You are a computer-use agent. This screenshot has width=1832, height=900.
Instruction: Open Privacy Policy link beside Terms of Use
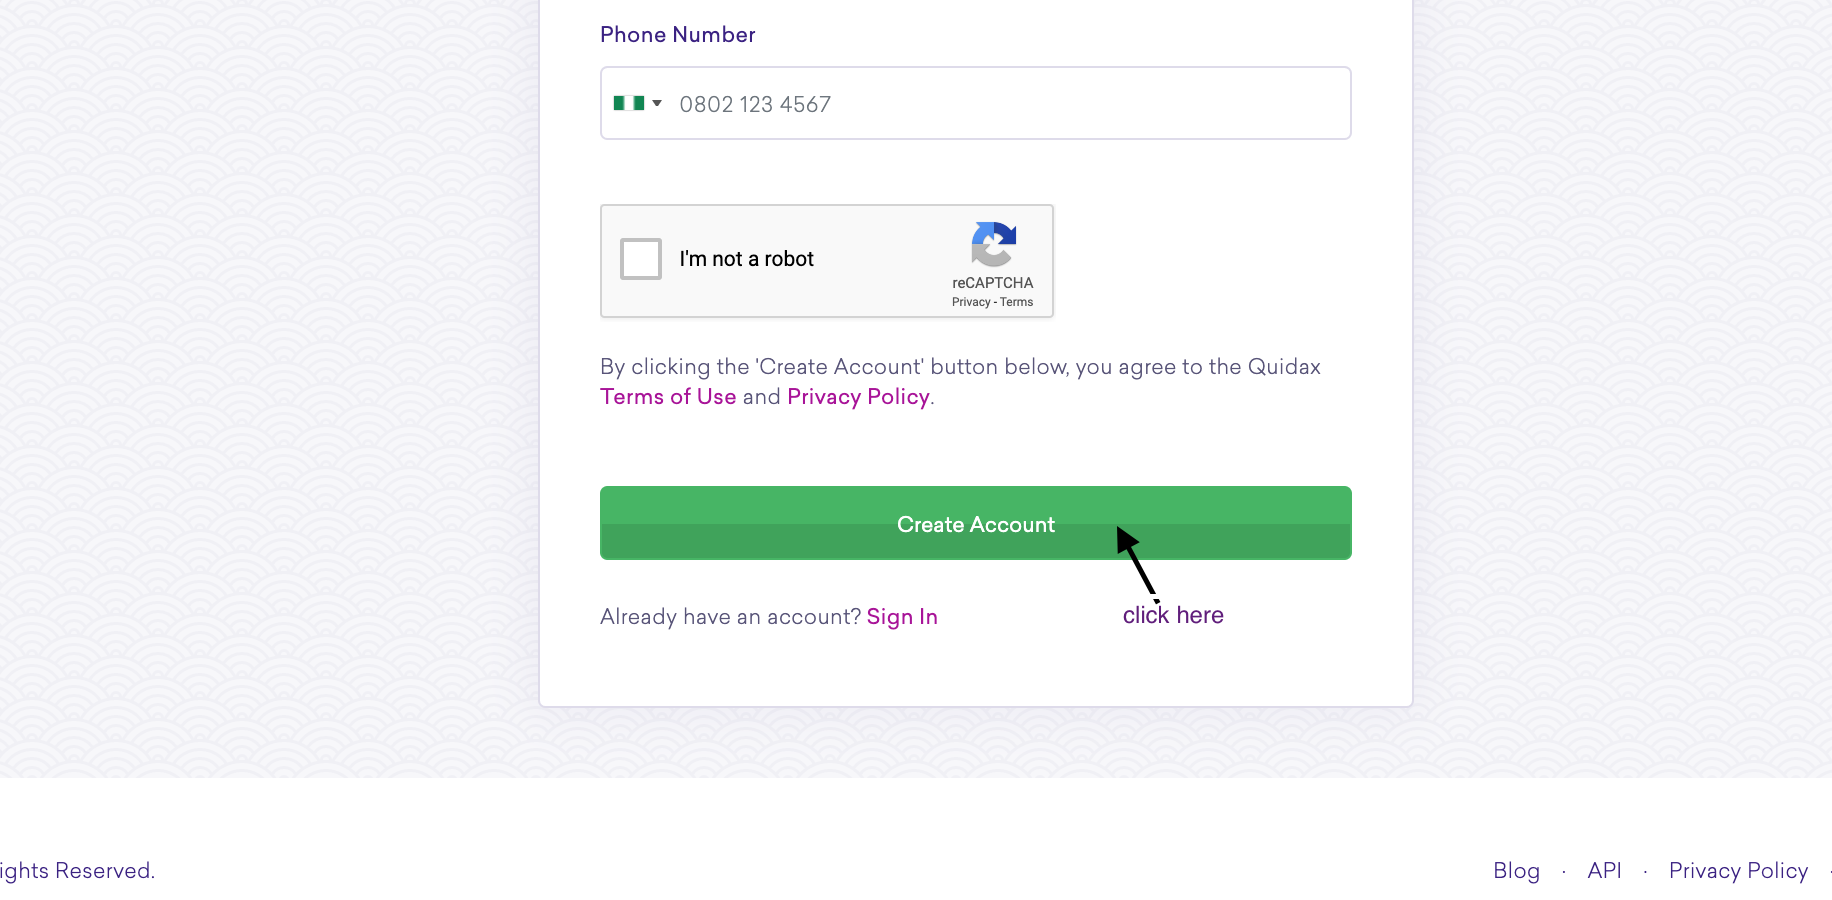[858, 397]
